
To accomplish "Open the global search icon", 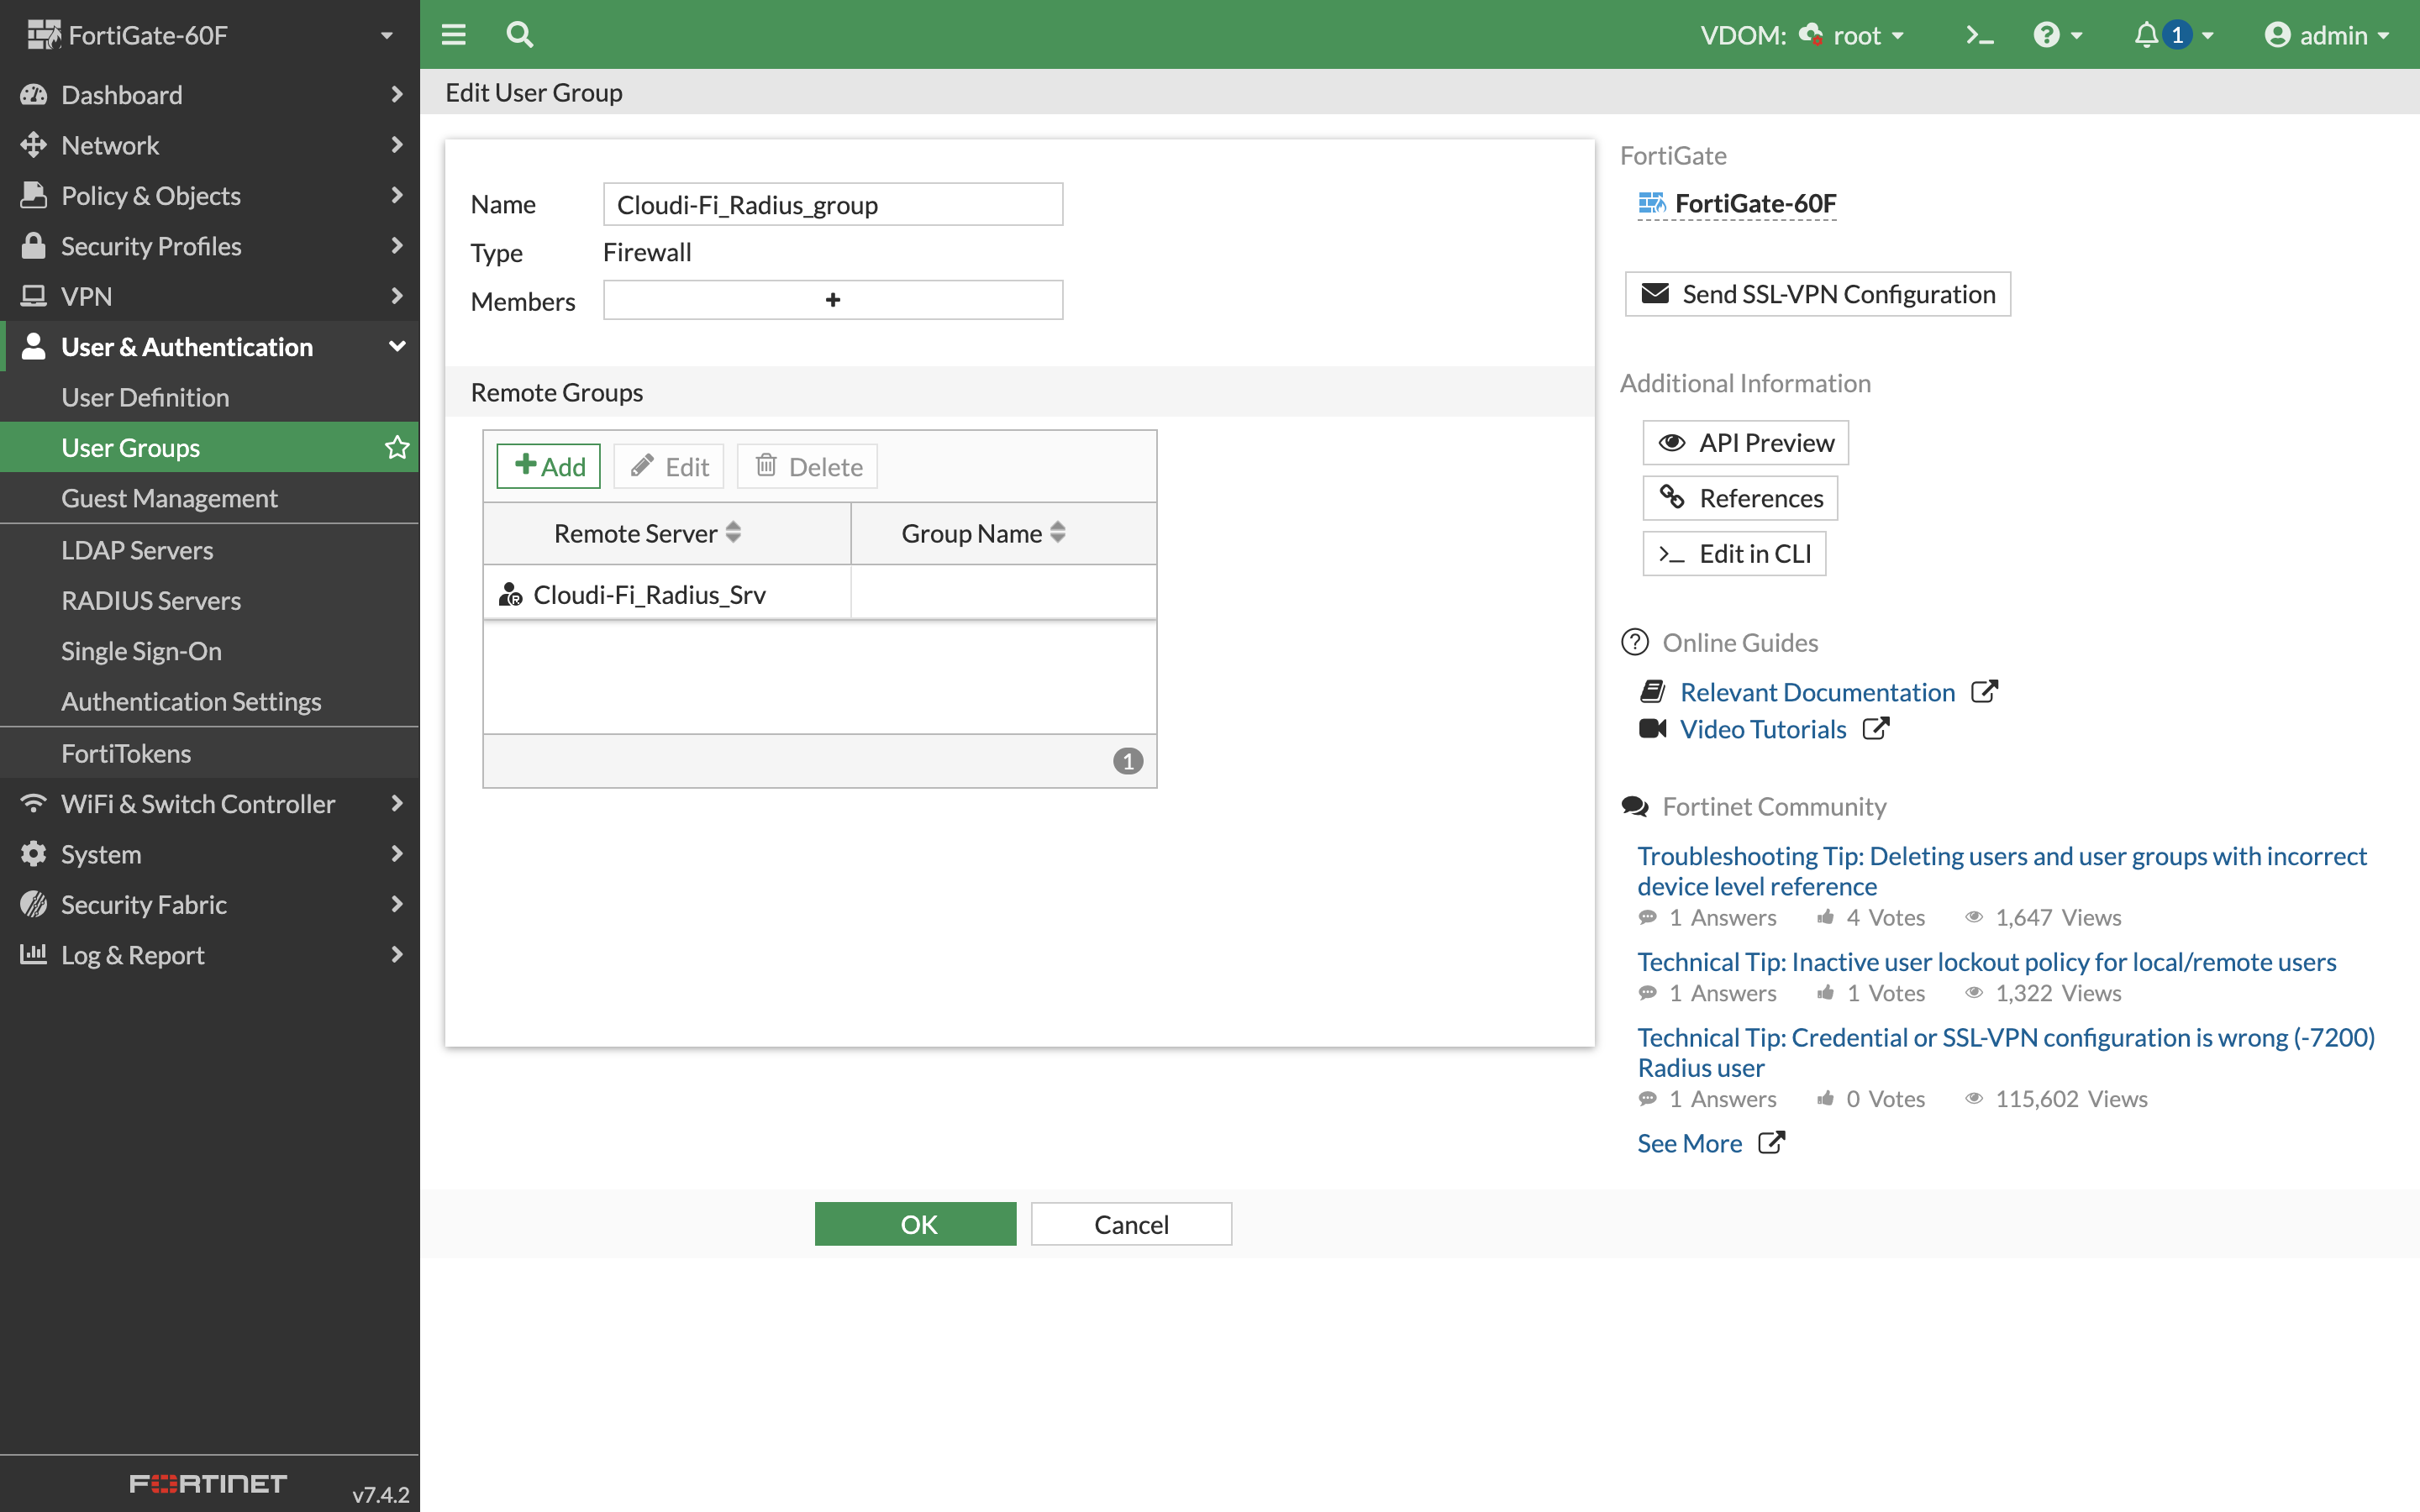I will (519, 34).
